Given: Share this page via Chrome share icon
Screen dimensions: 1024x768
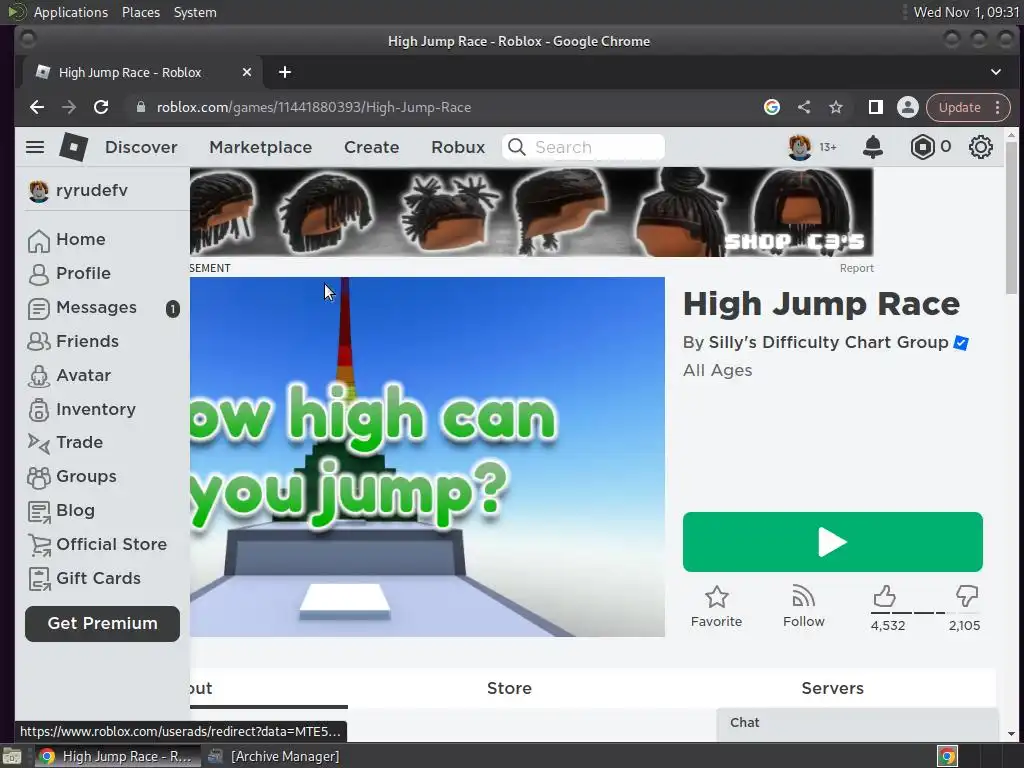Looking at the screenshot, I should (x=804, y=107).
